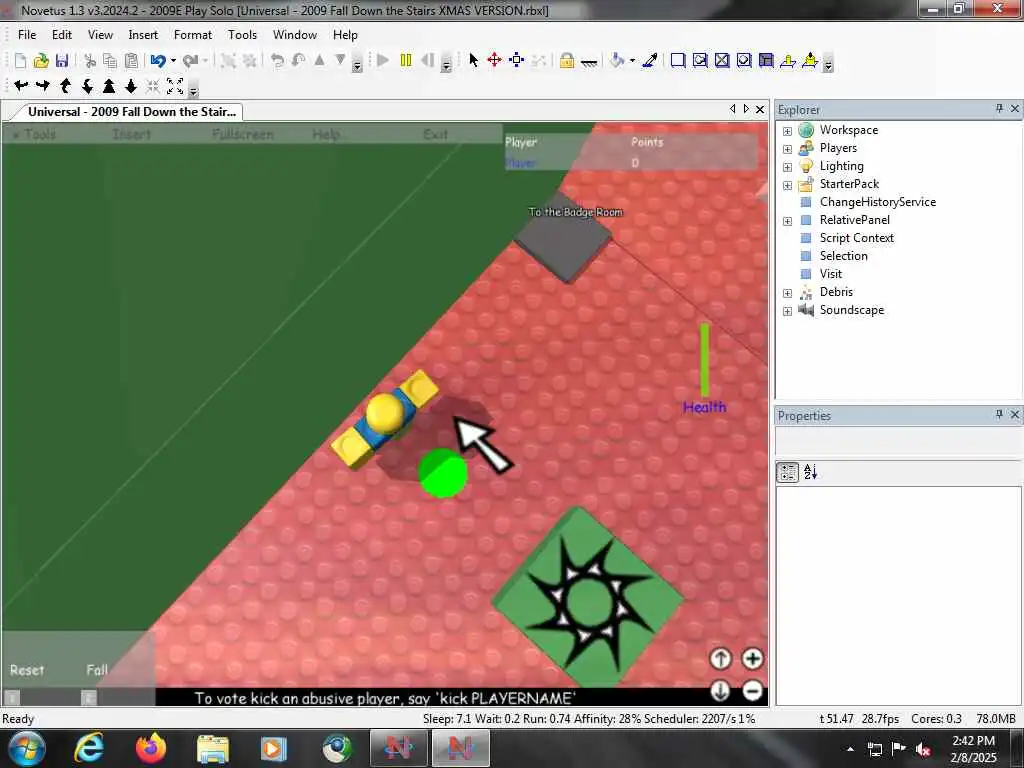1024x768 pixels.
Task: Expand the Soundscape tree node
Action: pyautogui.click(x=787, y=311)
